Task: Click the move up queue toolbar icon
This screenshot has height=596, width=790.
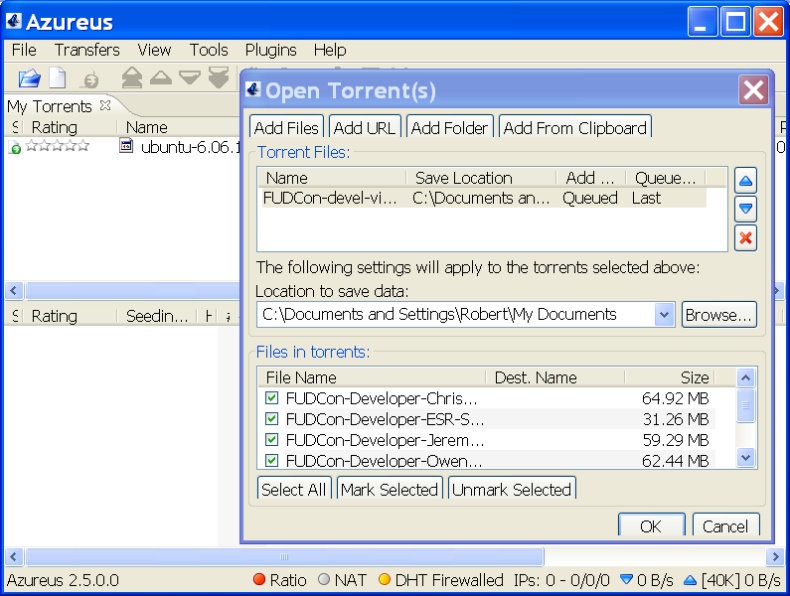Action: [161, 77]
